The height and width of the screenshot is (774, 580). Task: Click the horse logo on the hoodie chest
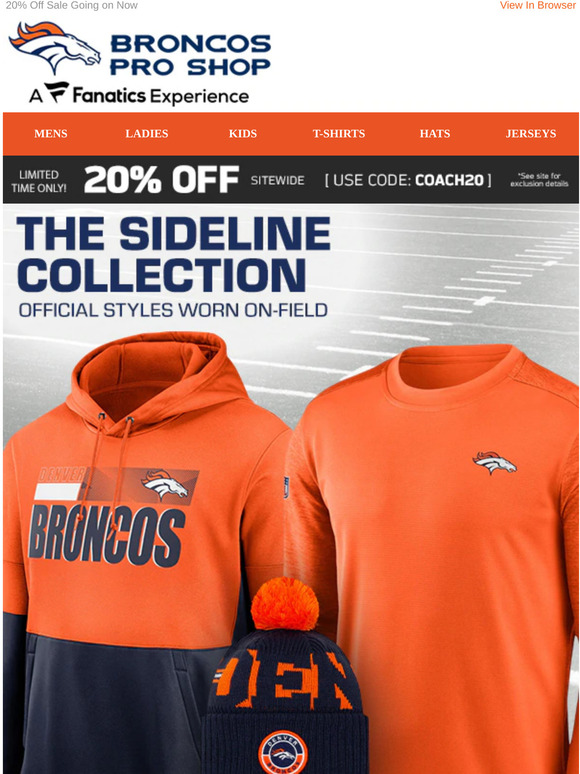pyautogui.click(x=165, y=485)
